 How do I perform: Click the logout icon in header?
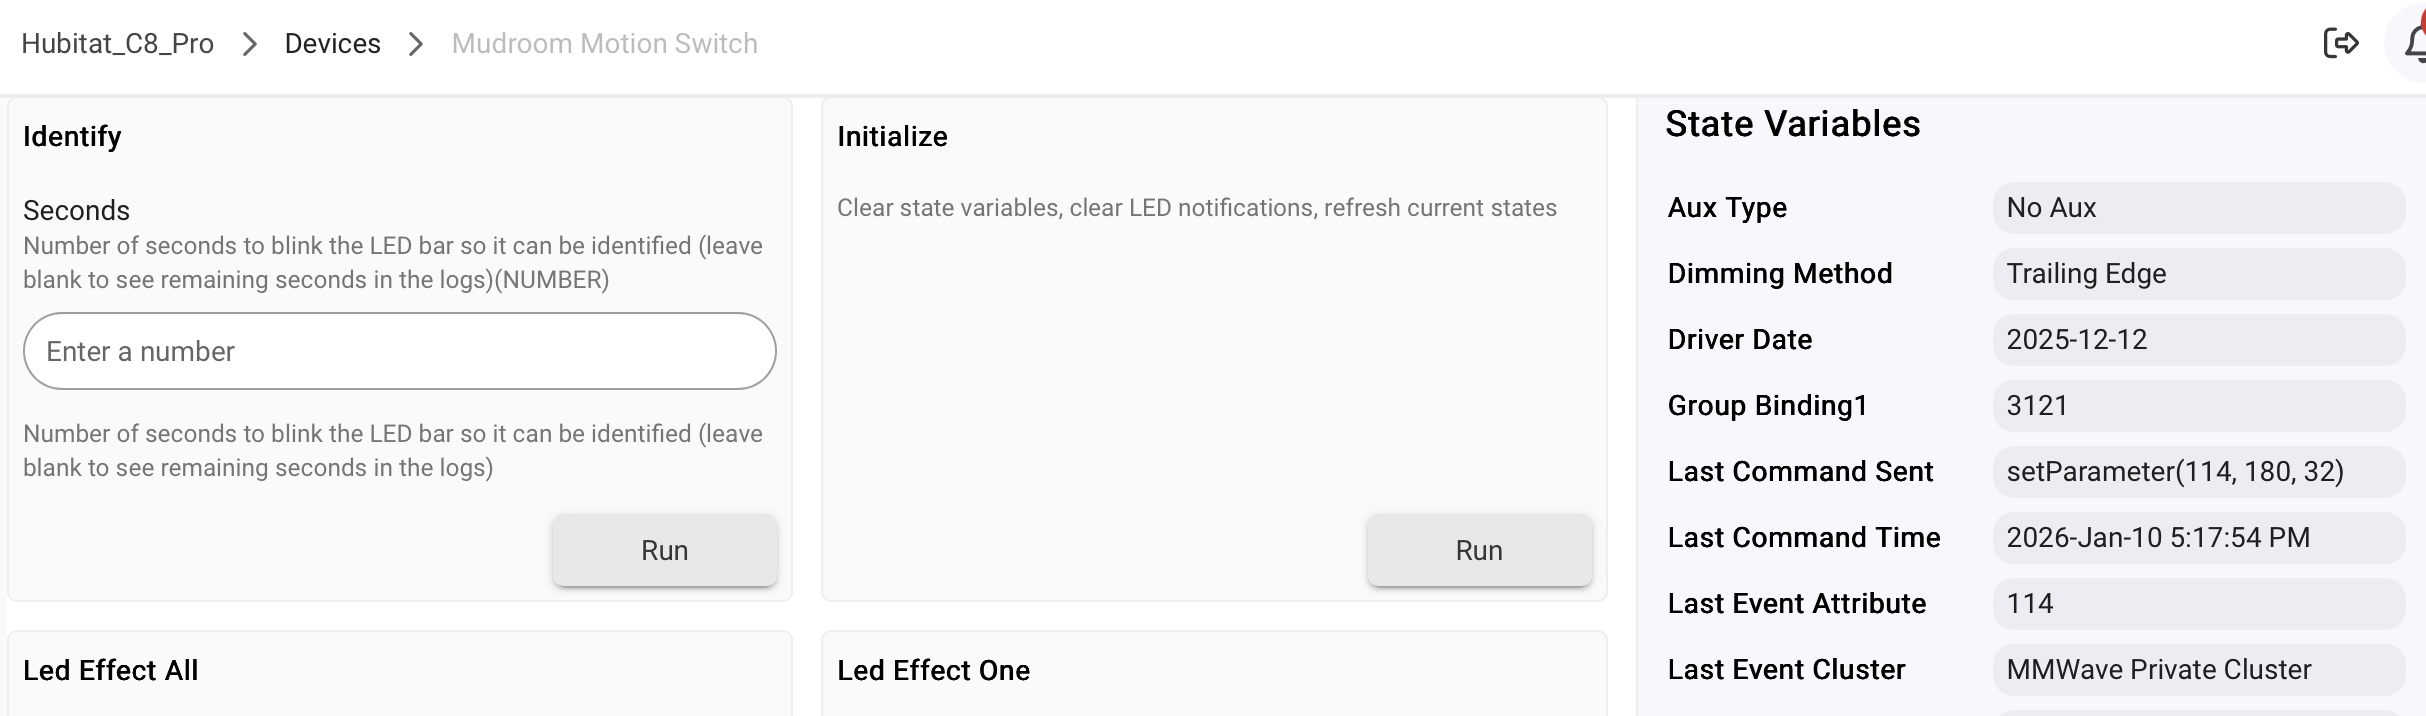[2340, 43]
